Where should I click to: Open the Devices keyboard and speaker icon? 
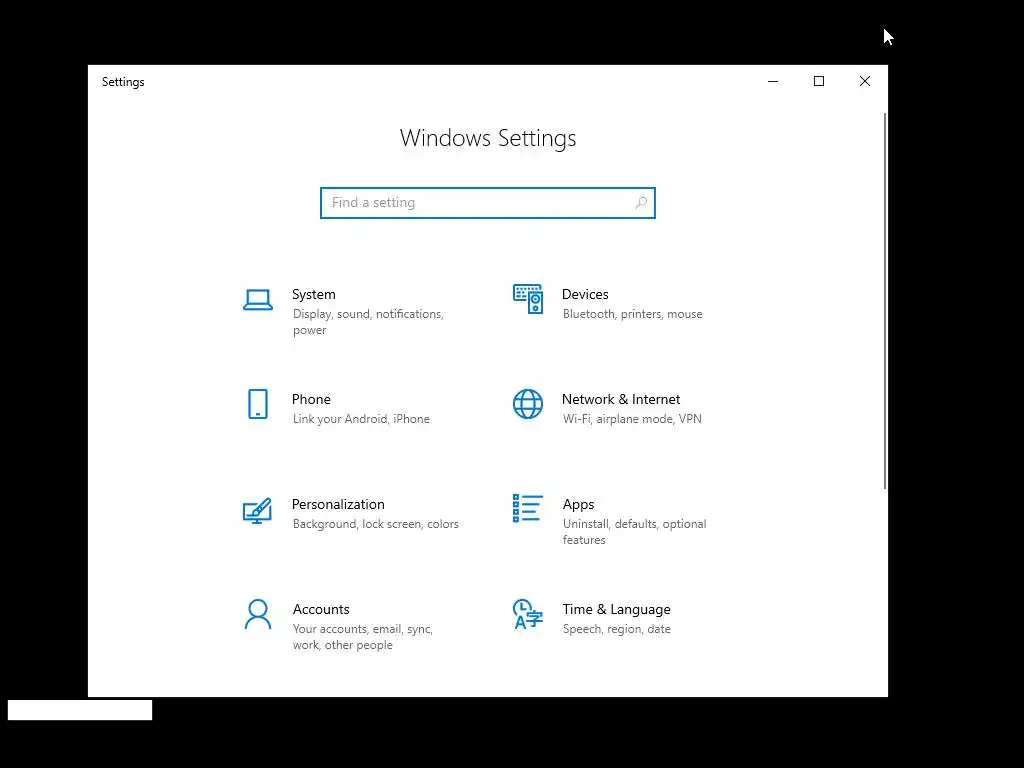click(528, 299)
